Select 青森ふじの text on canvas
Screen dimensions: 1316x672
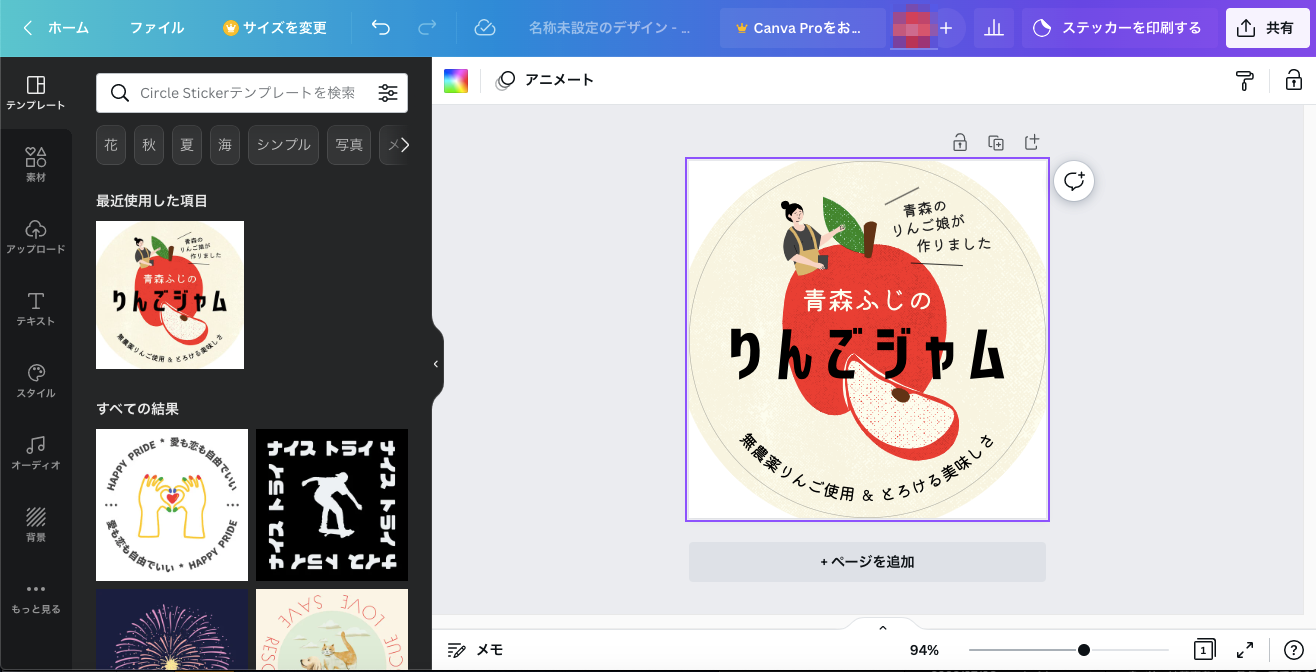coord(867,300)
